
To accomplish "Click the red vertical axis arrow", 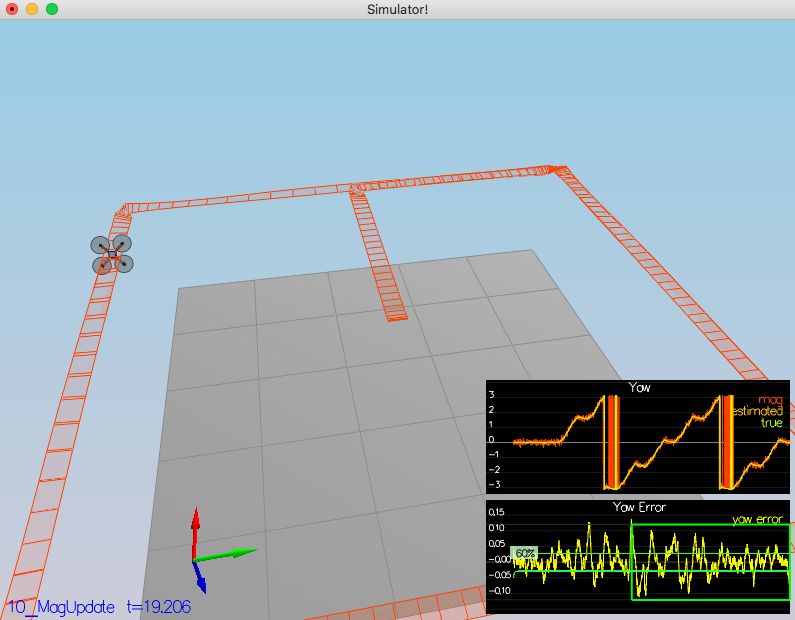I will pyautogui.click(x=195, y=534).
